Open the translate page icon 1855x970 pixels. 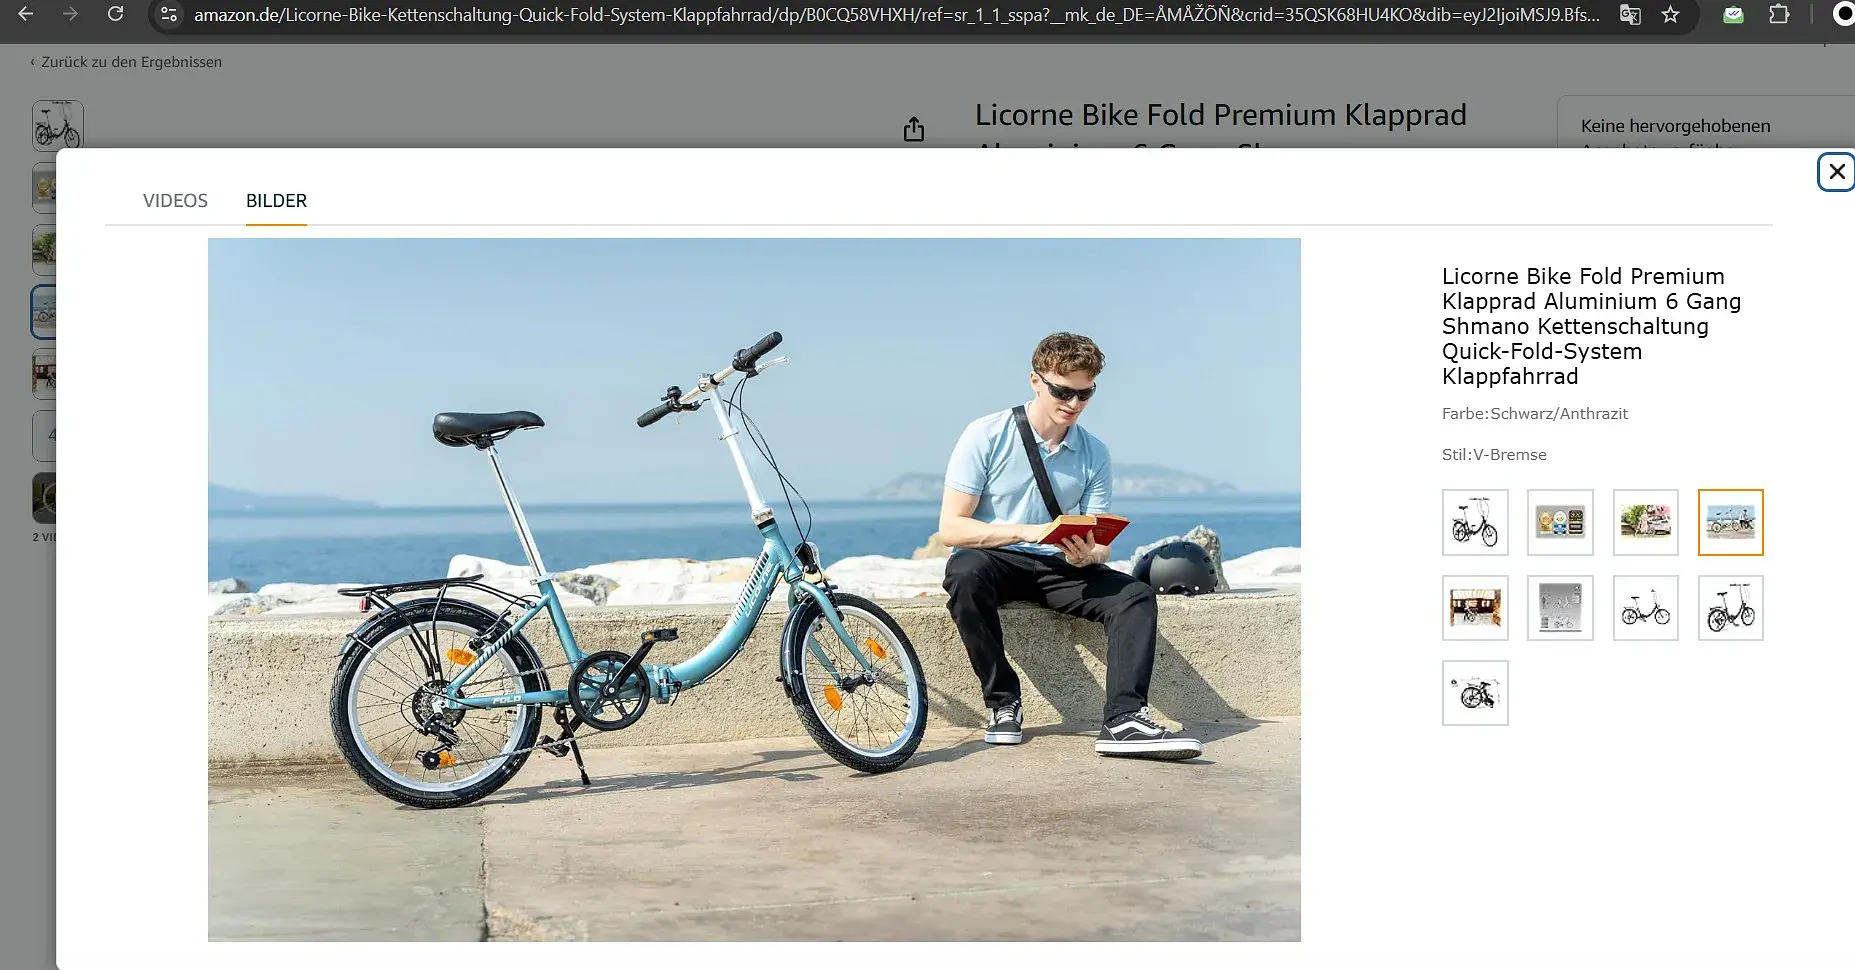tap(1630, 15)
